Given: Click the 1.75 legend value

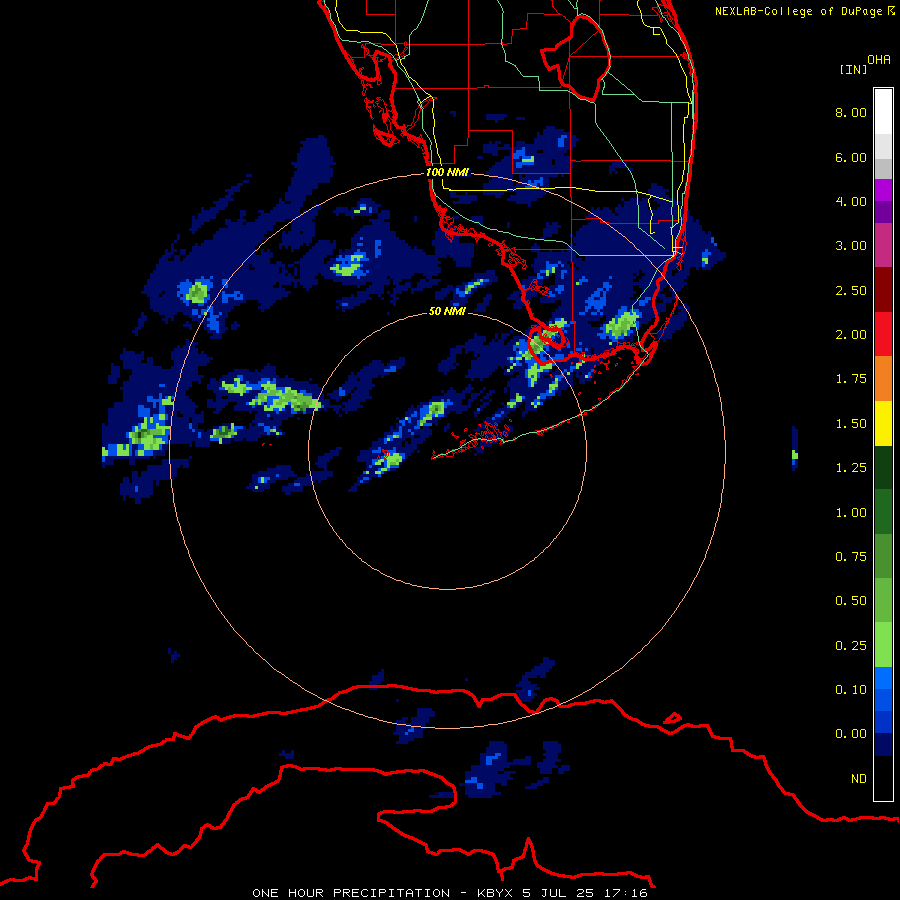Looking at the screenshot, I should pos(851,379).
